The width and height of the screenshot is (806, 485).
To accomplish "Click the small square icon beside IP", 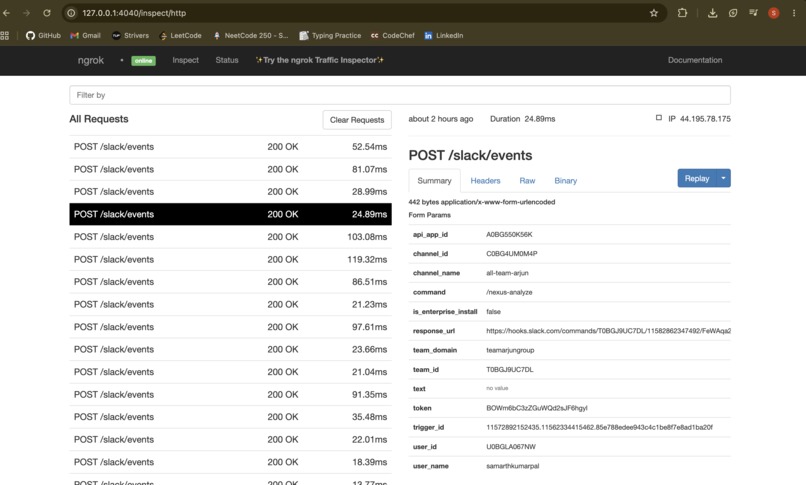I will point(658,118).
